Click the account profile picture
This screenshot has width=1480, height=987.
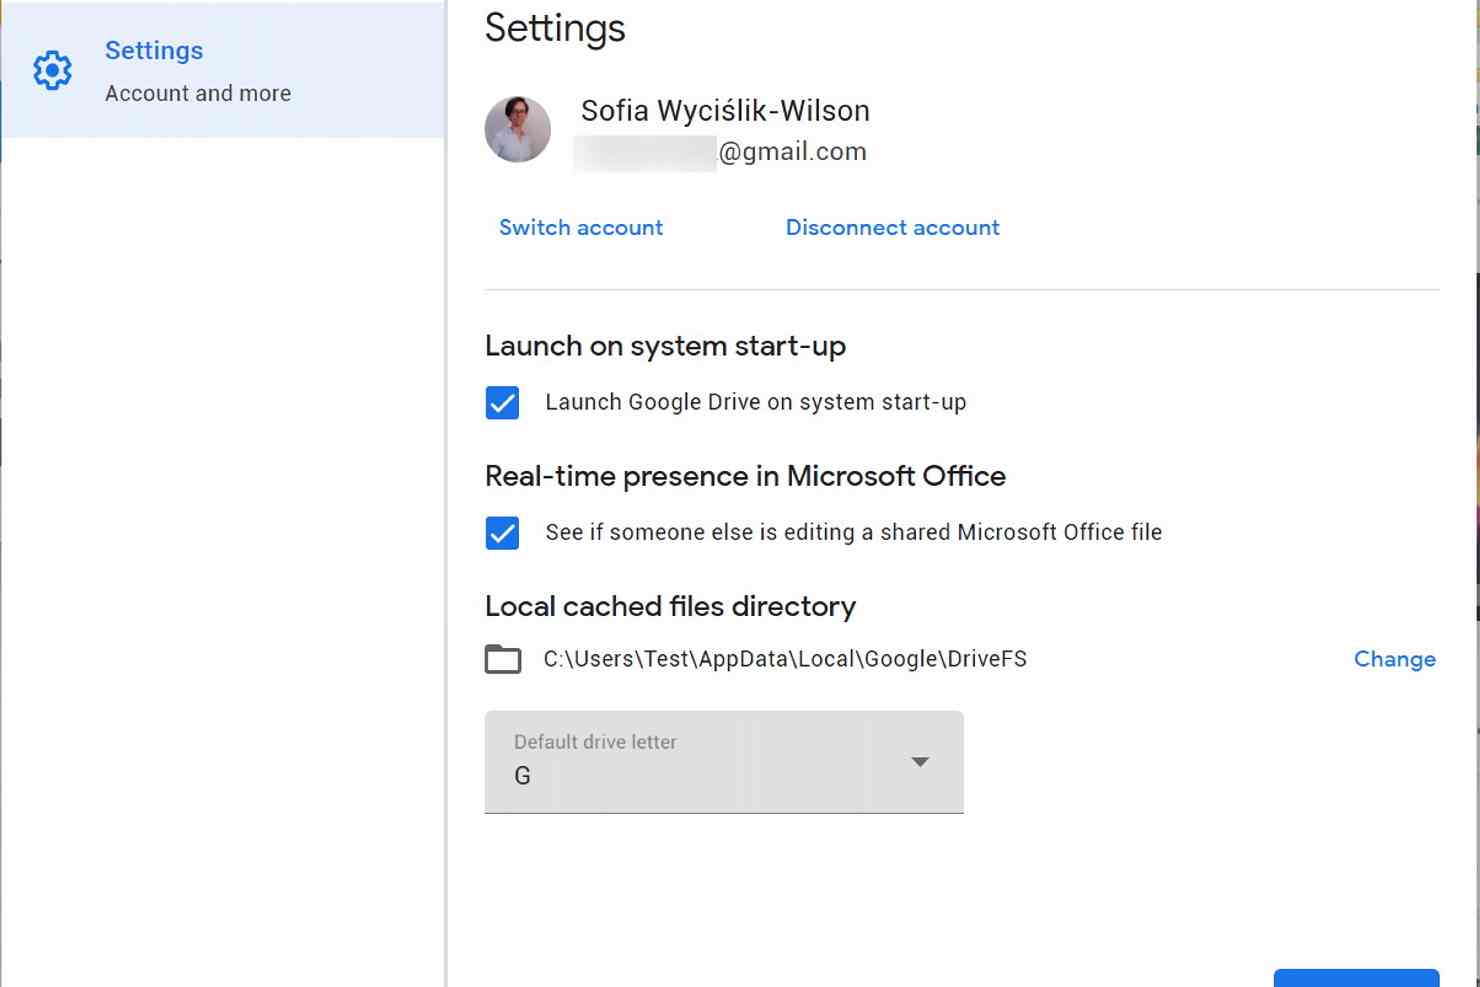518,129
